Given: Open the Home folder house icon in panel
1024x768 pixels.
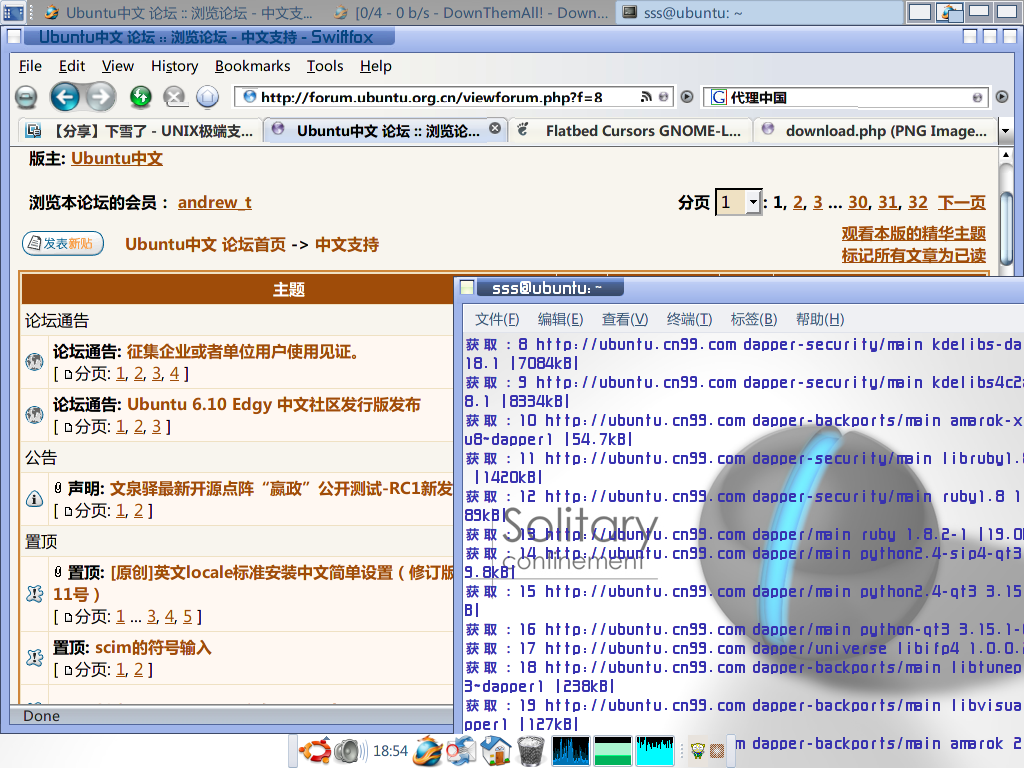Looking at the screenshot, I should tap(496, 750).
